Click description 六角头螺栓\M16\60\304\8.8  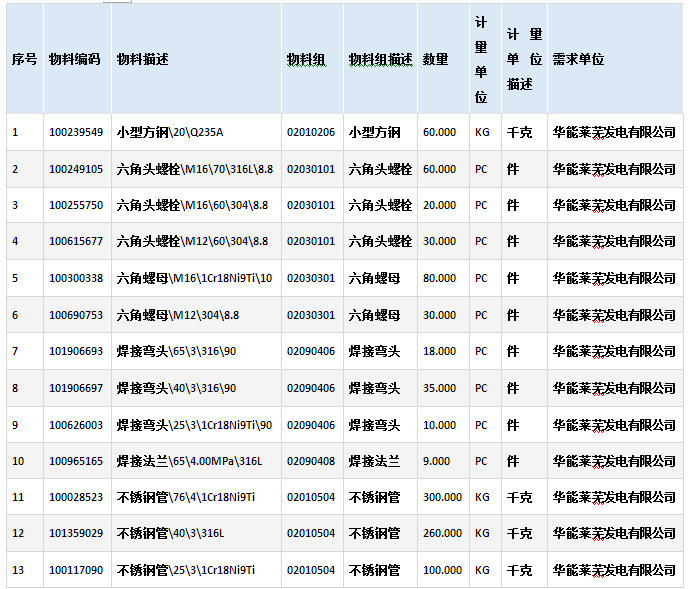[x=192, y=205]
